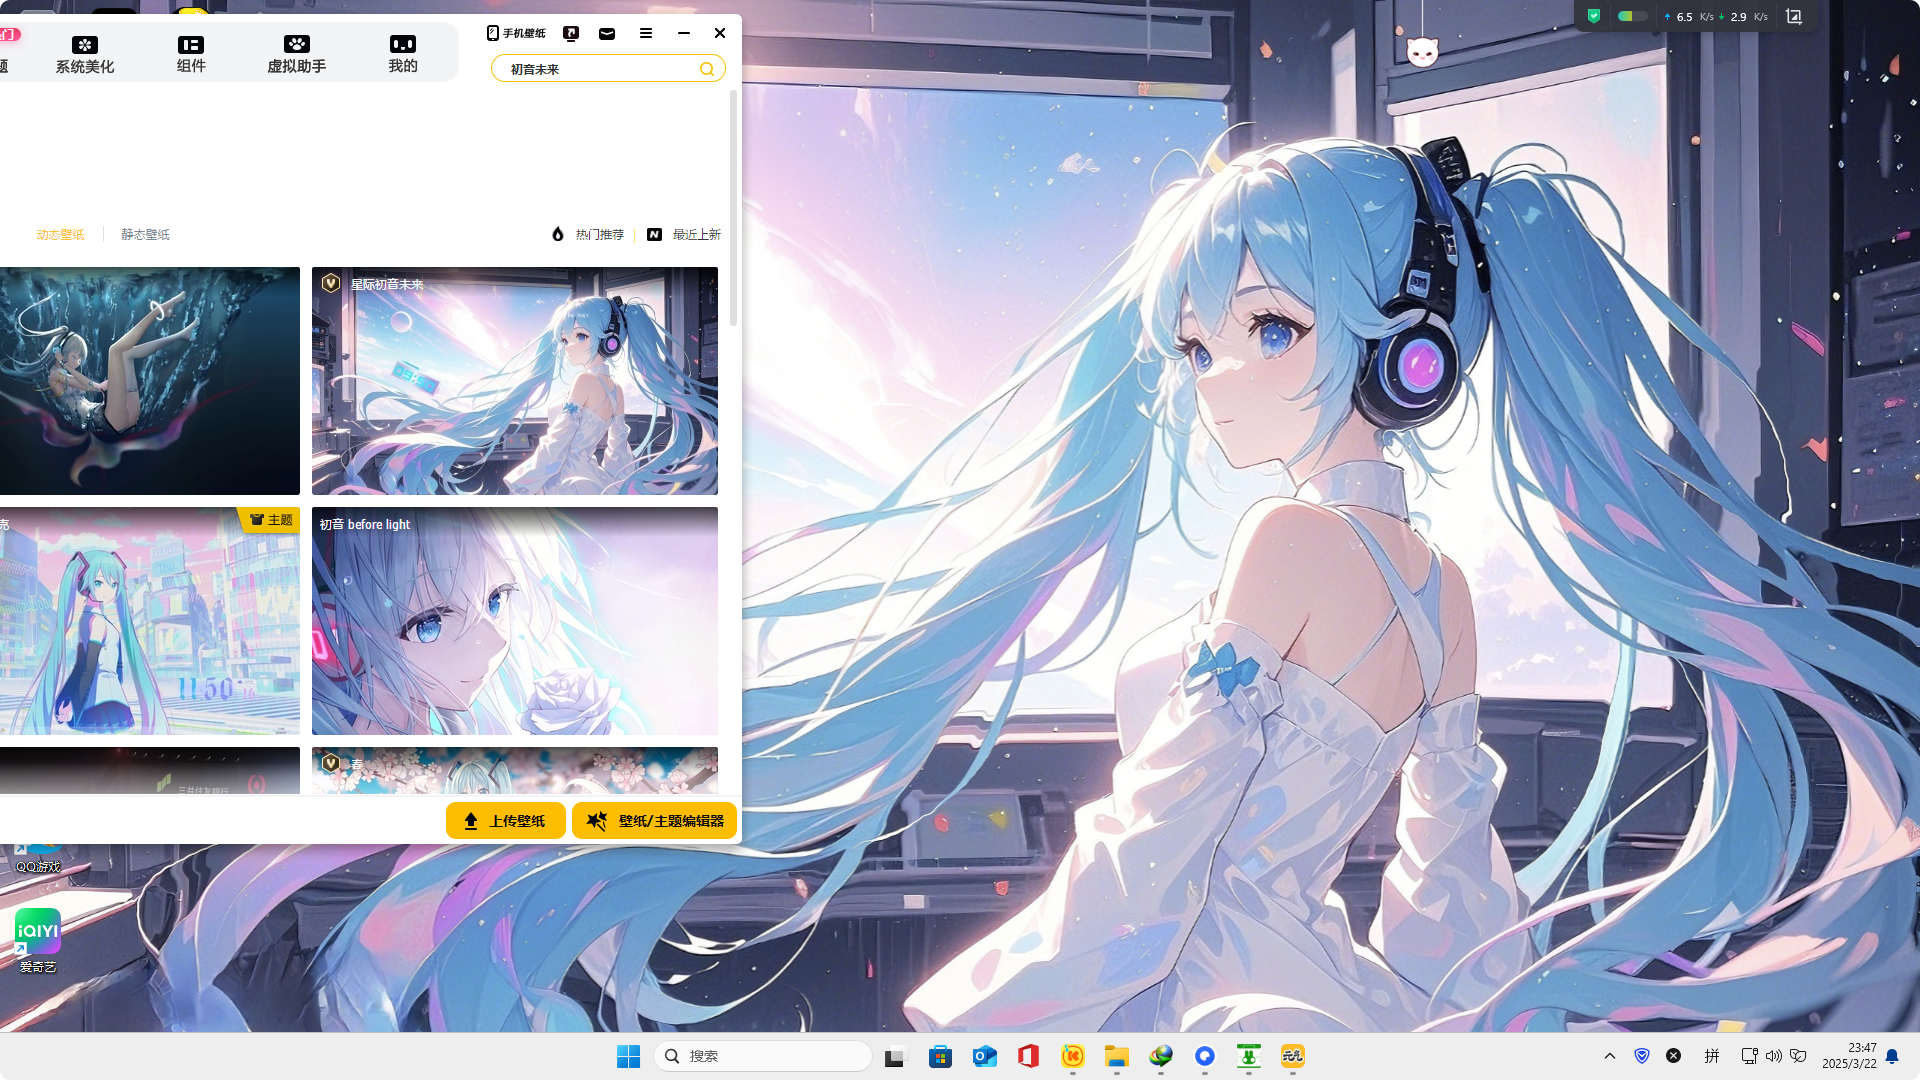Click the mail envelope icon in title bar
This screenshot has width=1920, height=1080.
607,33
